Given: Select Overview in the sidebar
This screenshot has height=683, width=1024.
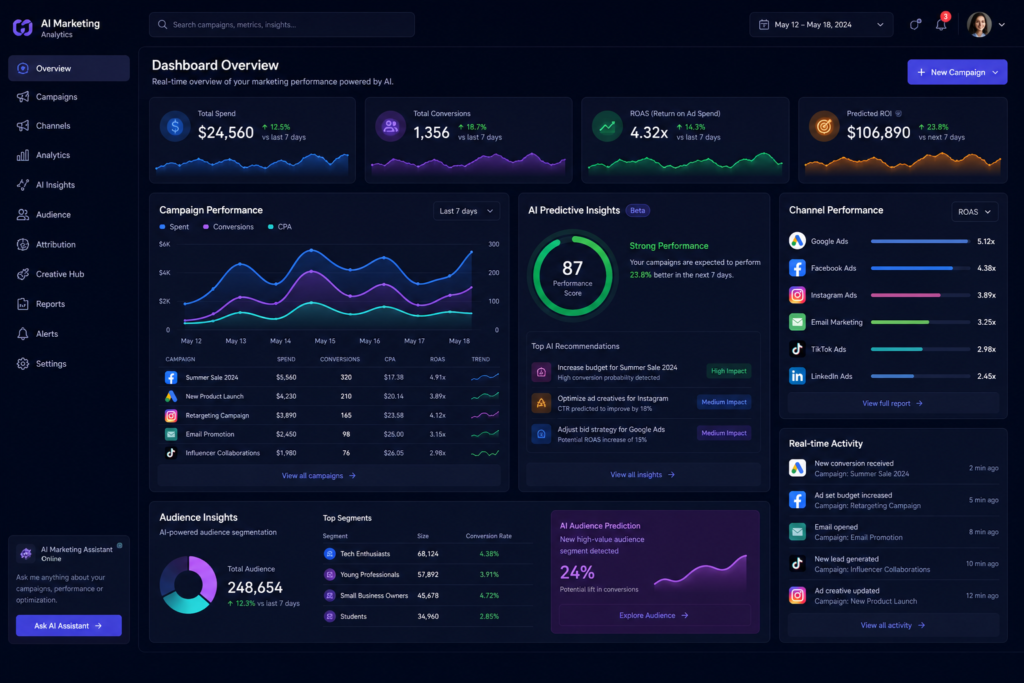Looking at the screenshot, I should [x=69, y=68].
